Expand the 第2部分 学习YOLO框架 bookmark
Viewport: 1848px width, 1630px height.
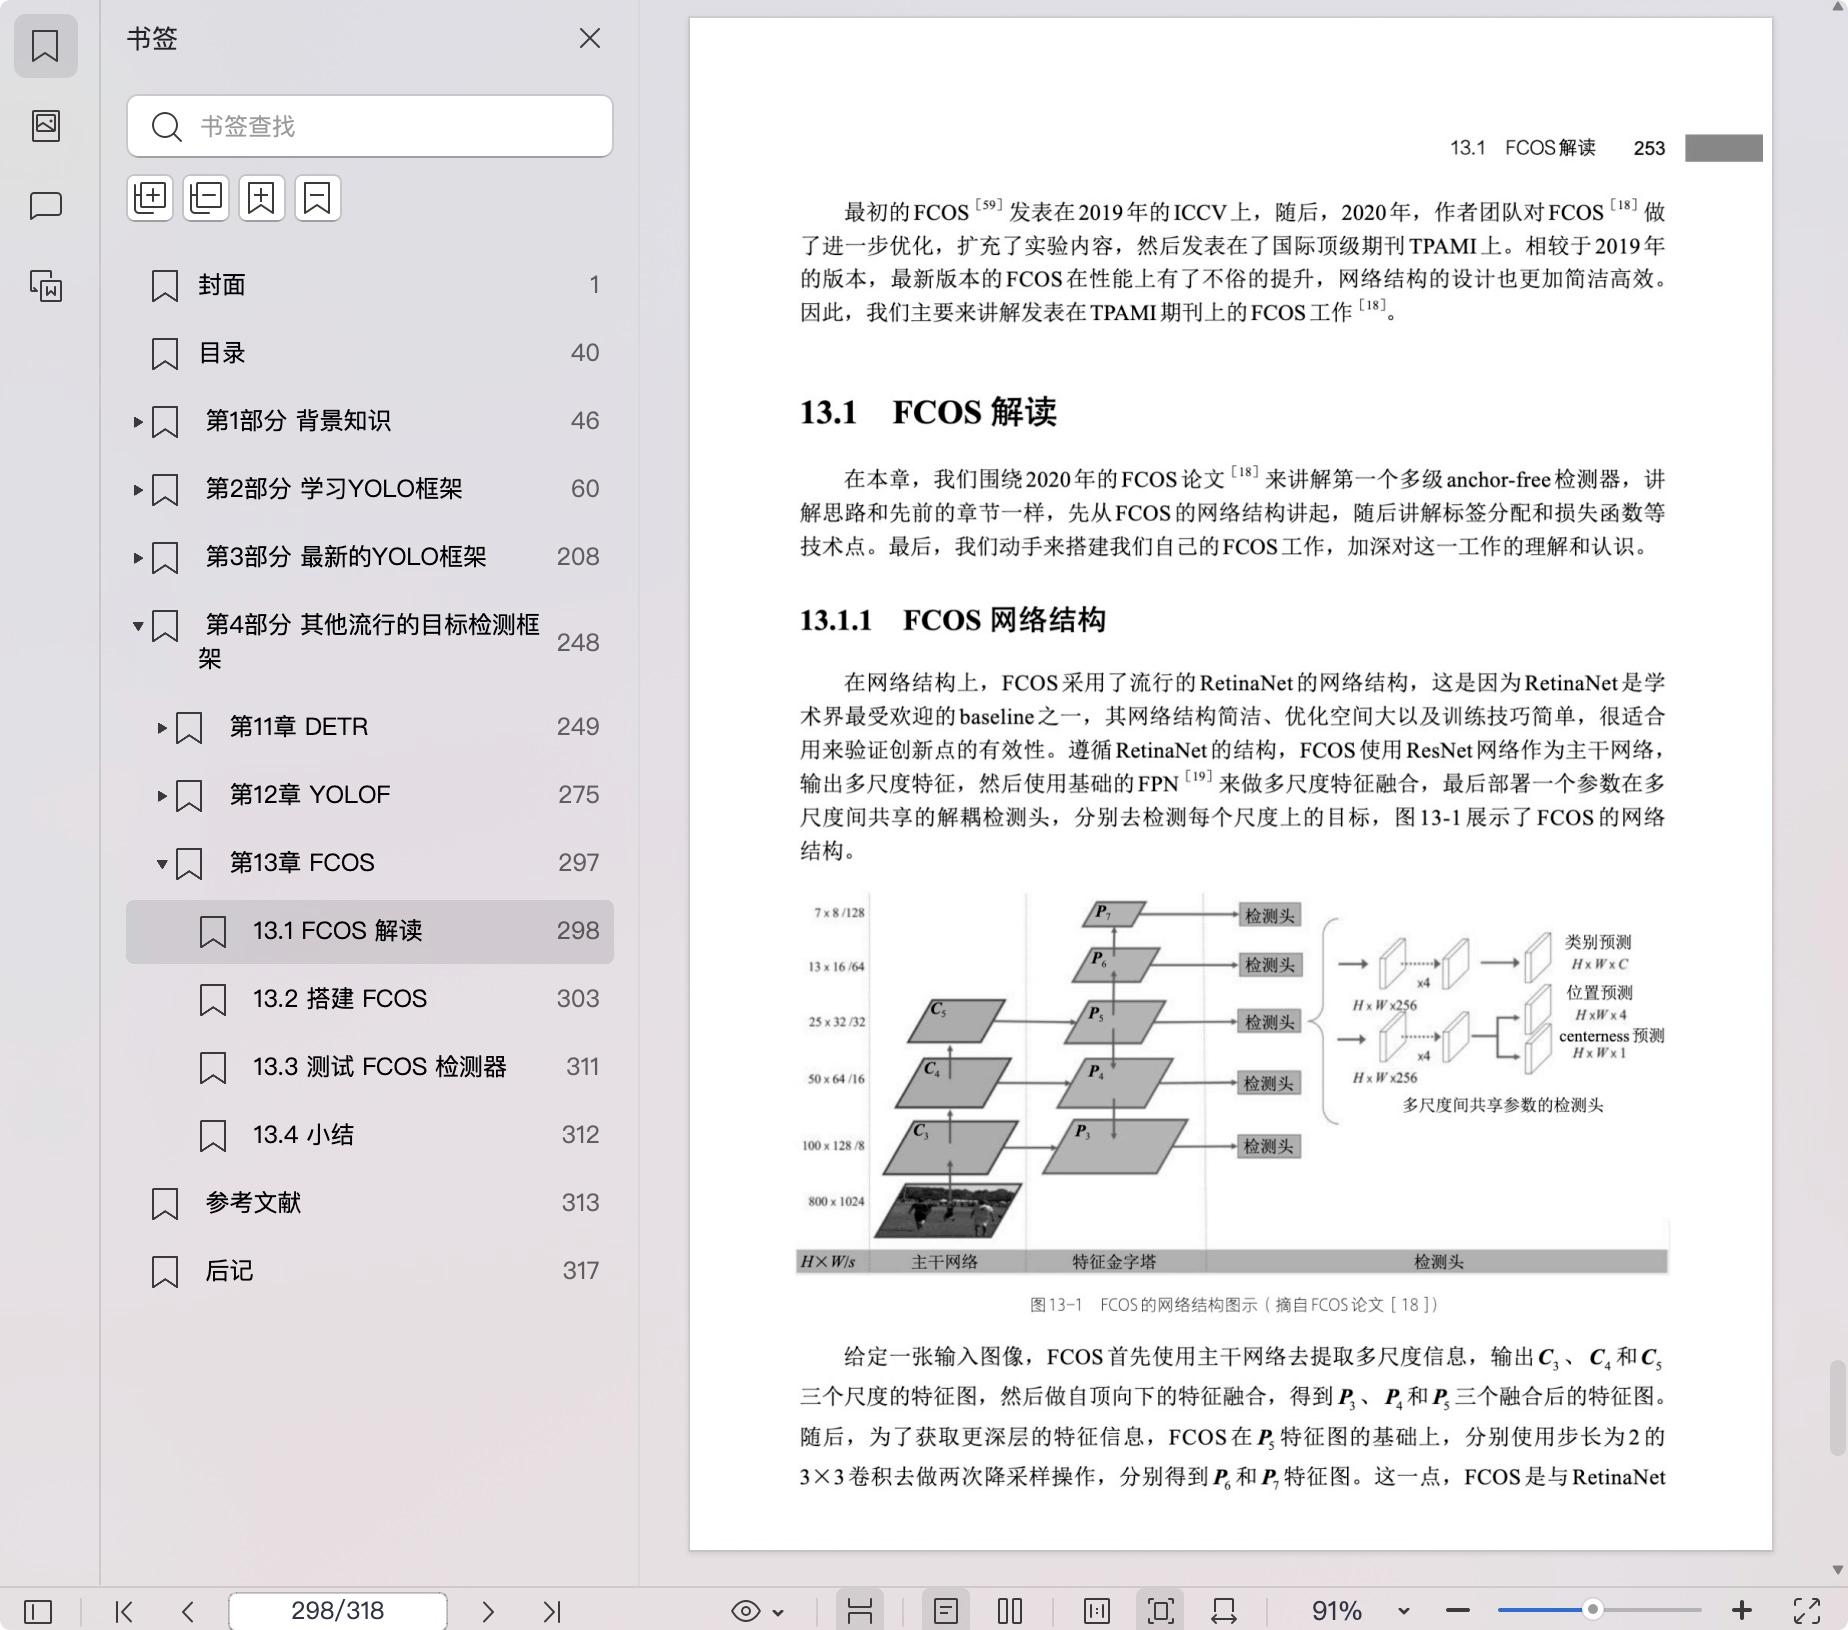pos(138,490)
